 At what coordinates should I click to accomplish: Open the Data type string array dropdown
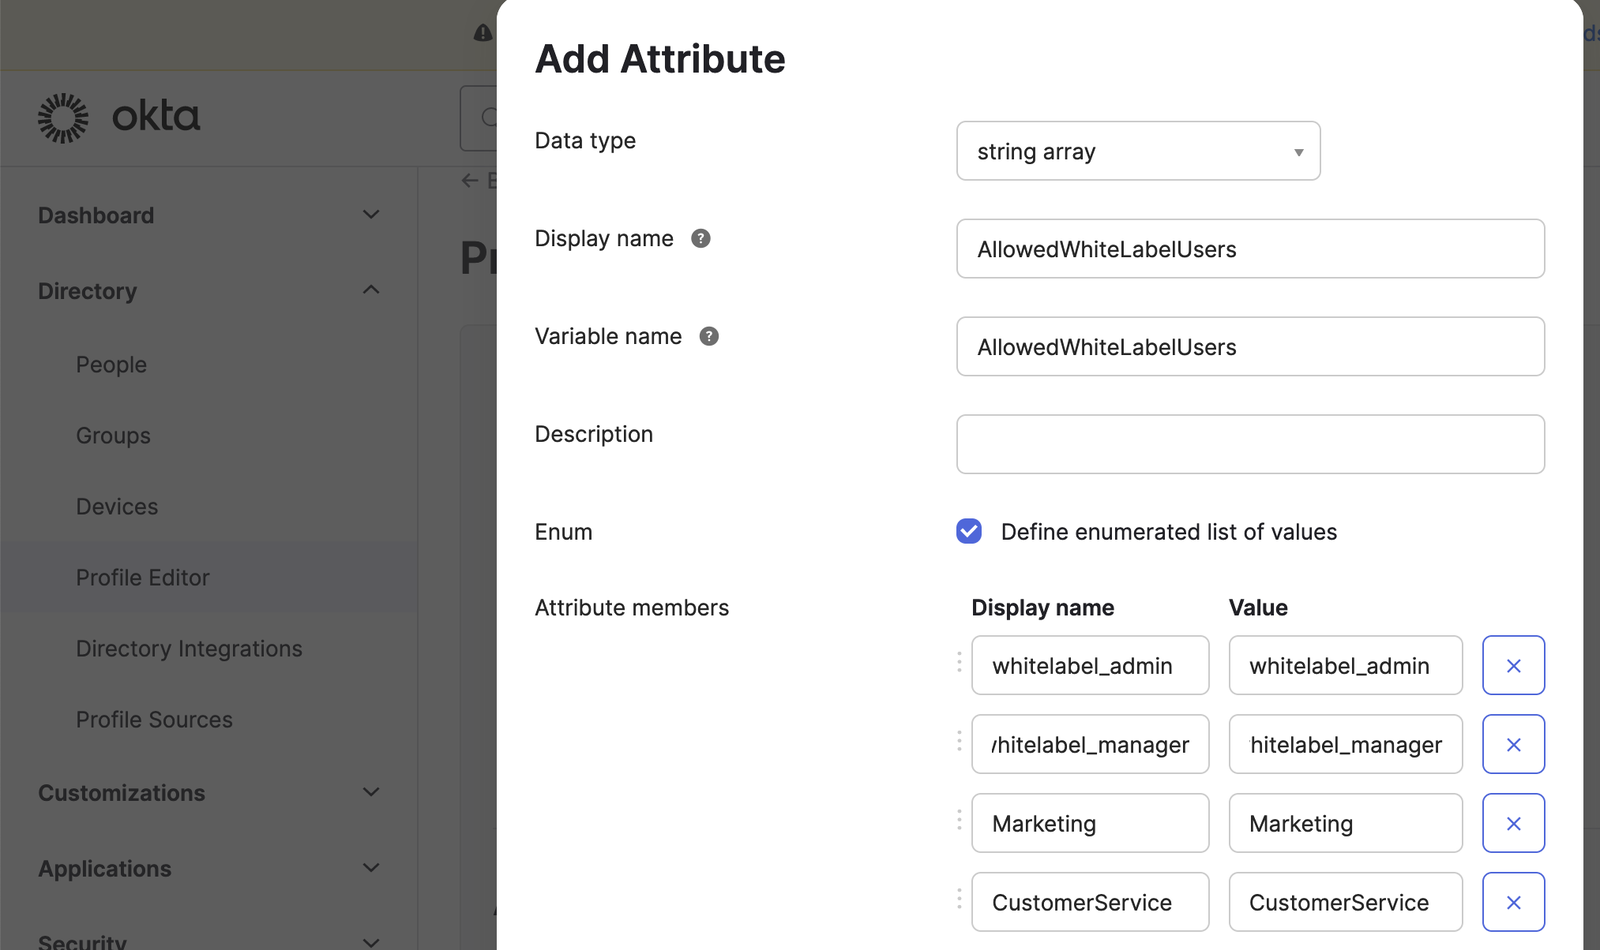1138,151
